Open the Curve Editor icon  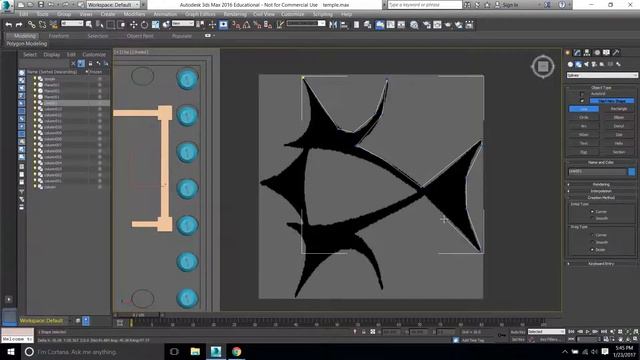(391, 25)
